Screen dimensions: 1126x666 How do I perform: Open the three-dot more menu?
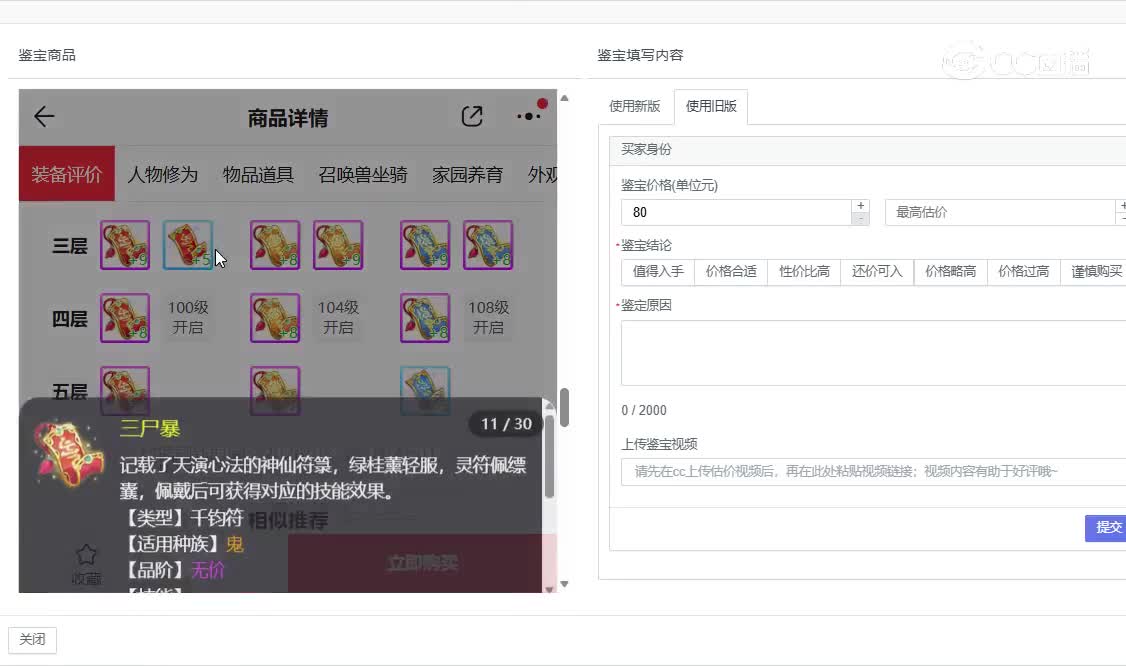(x=529, y=116)
